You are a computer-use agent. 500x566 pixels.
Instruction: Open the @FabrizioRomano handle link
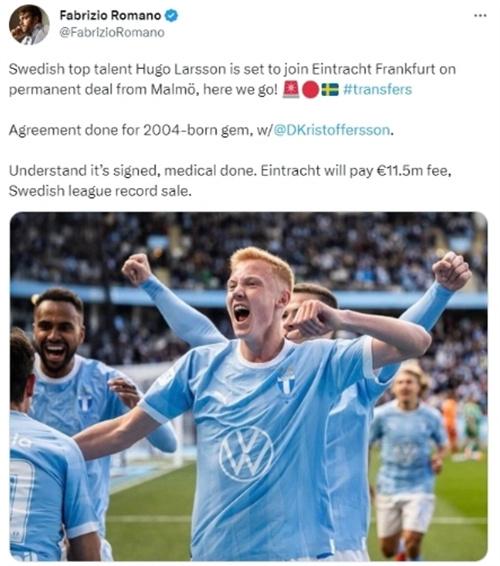[x=112, y=32]
